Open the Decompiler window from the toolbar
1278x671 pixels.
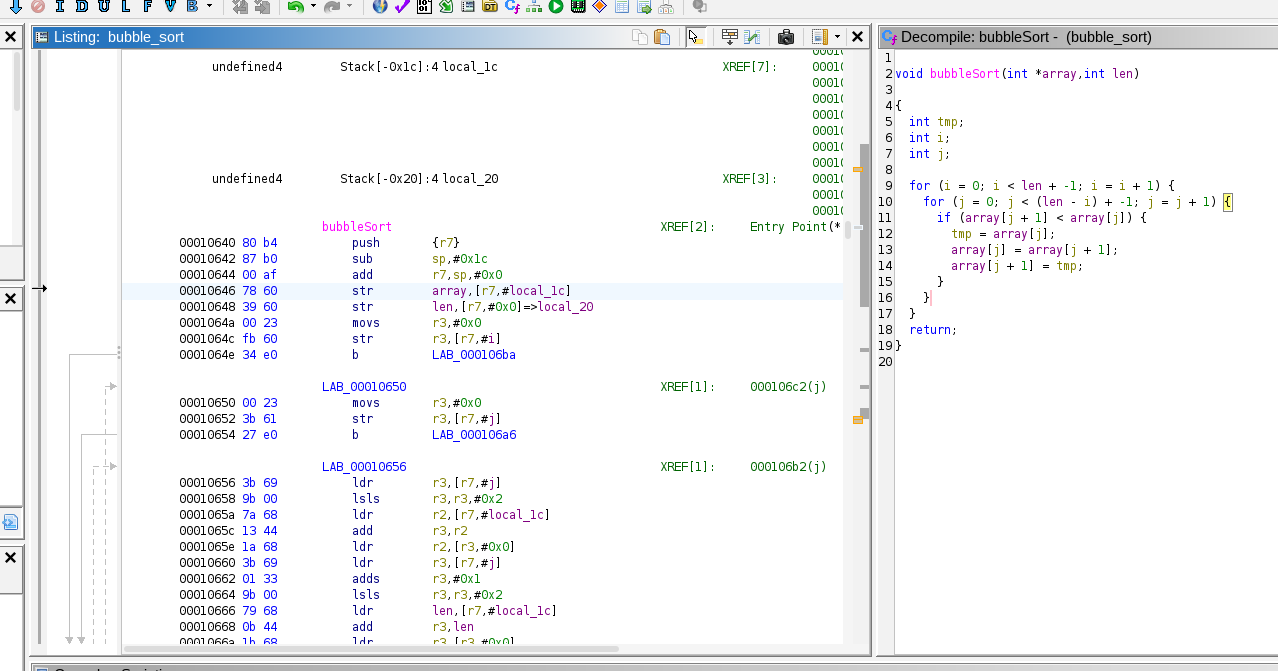tap(512, 7)
